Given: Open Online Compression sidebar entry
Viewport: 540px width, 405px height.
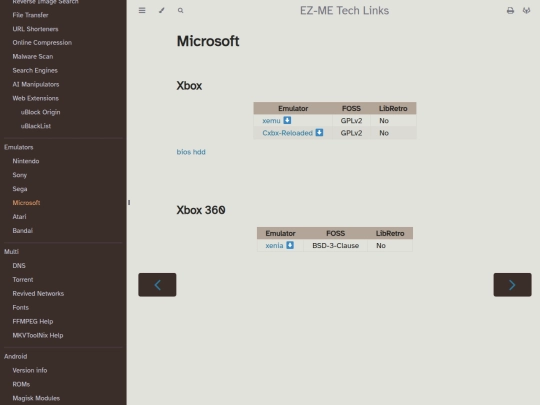Looking at the screenshot, I should coord(42,43).
